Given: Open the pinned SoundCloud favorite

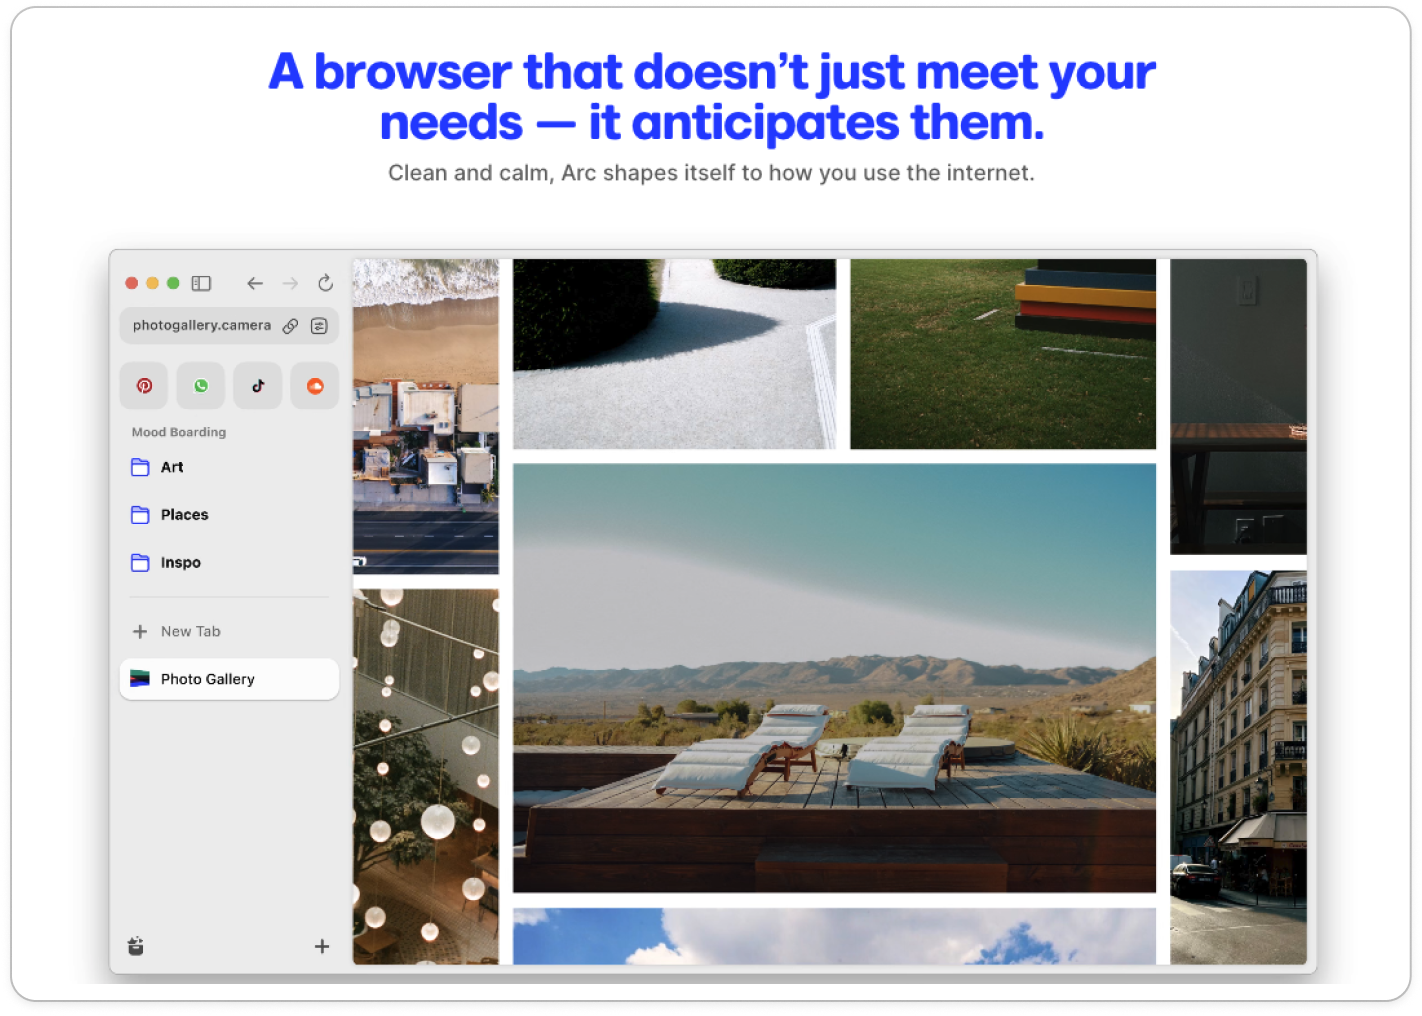Looking at the screenshot, I should point(315,386).
